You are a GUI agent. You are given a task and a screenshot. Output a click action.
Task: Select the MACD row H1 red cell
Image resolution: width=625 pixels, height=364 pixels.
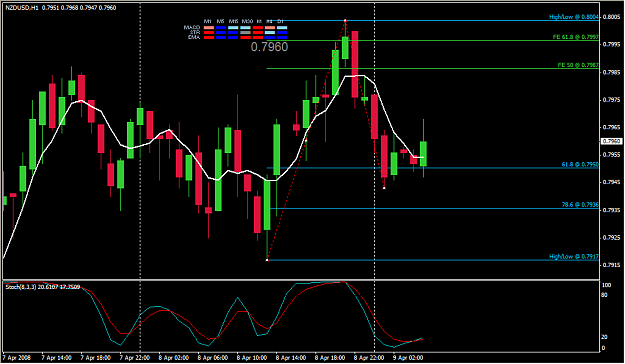(258, 28)
